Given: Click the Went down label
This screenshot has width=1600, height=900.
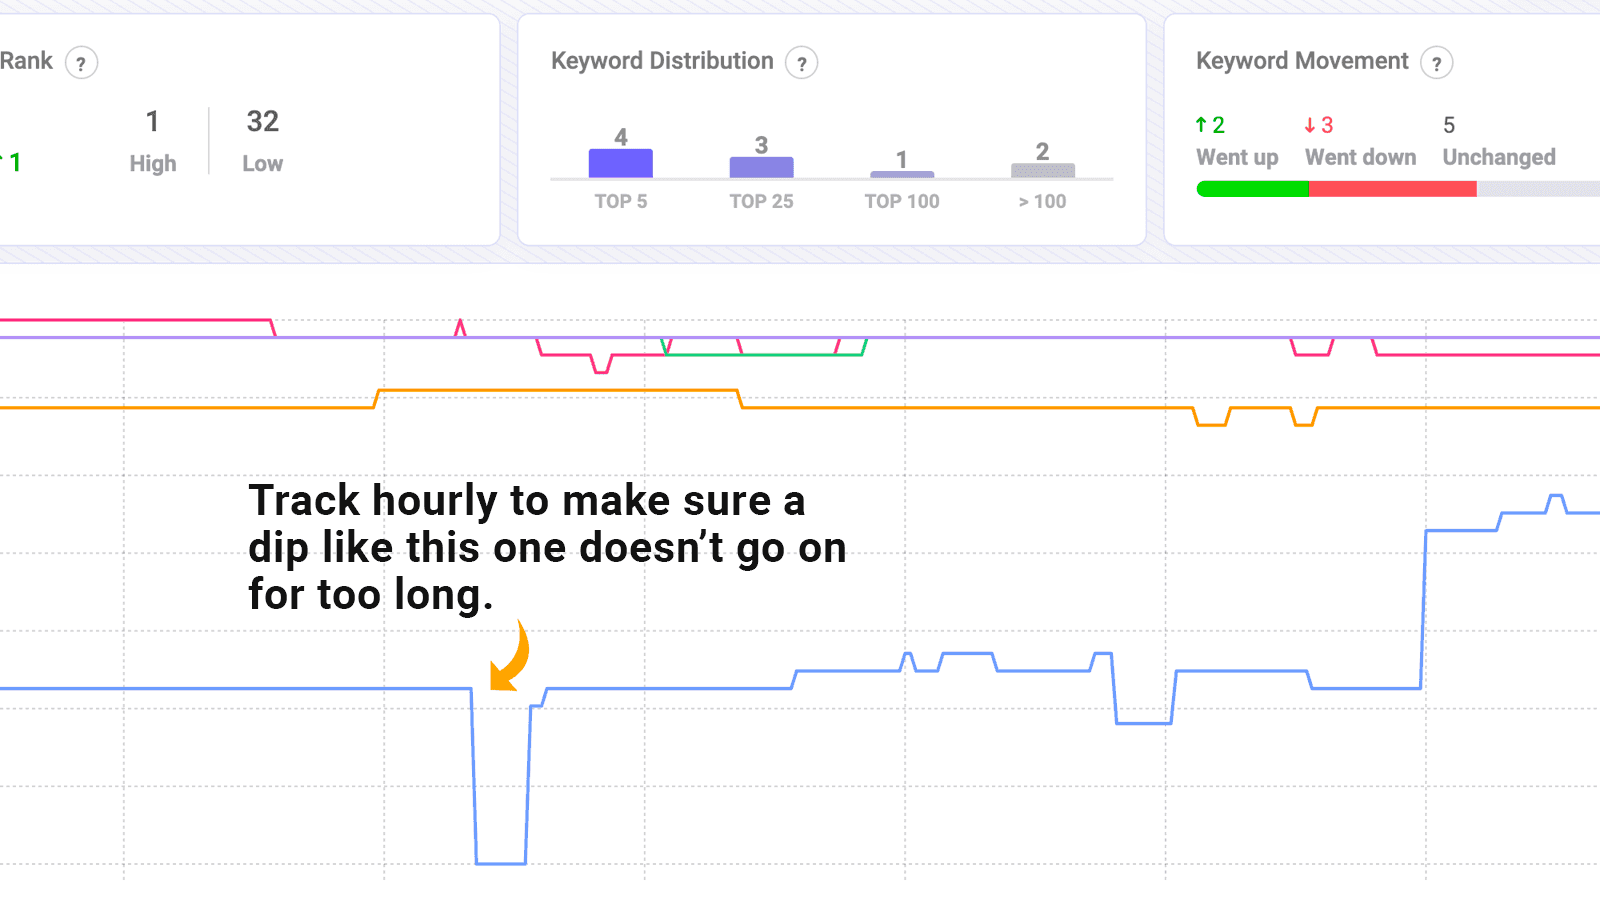Looking at the screenshot, I should click(1360, 157).
